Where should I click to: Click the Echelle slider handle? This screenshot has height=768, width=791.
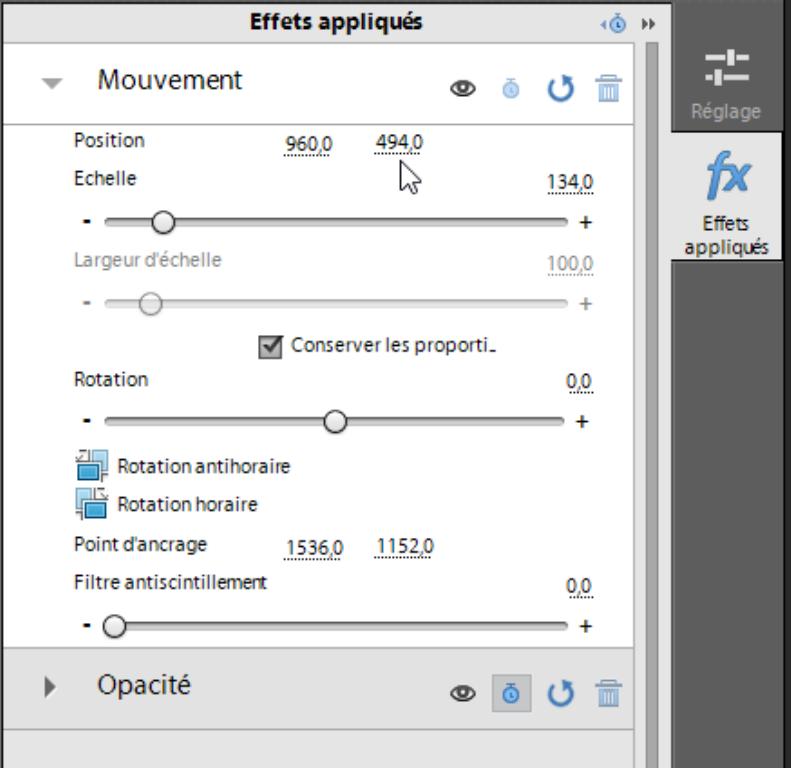(x=163, y=222)
